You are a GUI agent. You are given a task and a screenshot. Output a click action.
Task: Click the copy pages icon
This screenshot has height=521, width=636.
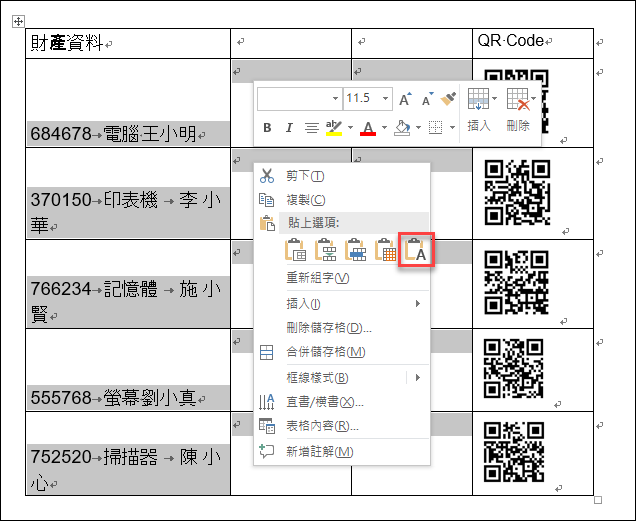point(266,200)
